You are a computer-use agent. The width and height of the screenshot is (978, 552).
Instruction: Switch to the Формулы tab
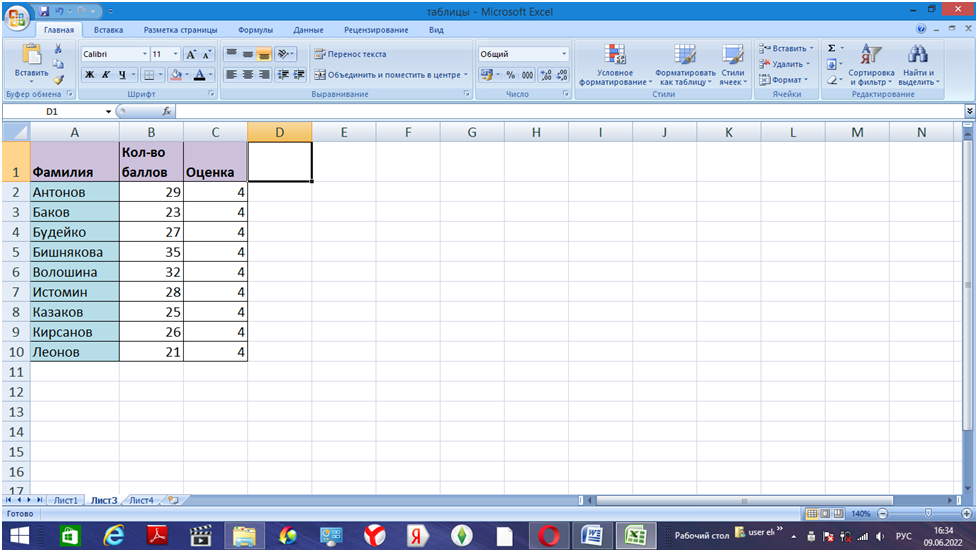click(x=255, y=30)
